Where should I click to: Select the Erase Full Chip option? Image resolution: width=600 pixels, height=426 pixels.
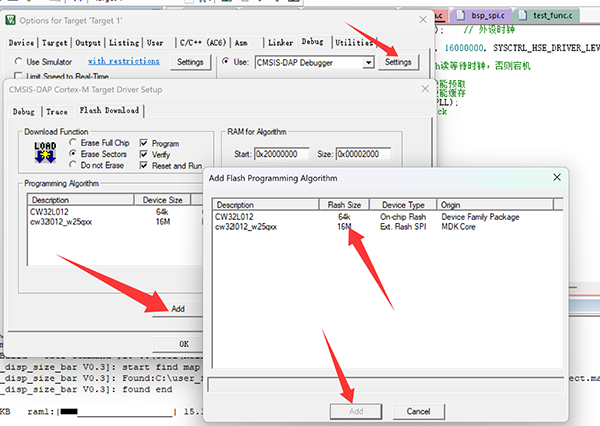coord(72,143)
